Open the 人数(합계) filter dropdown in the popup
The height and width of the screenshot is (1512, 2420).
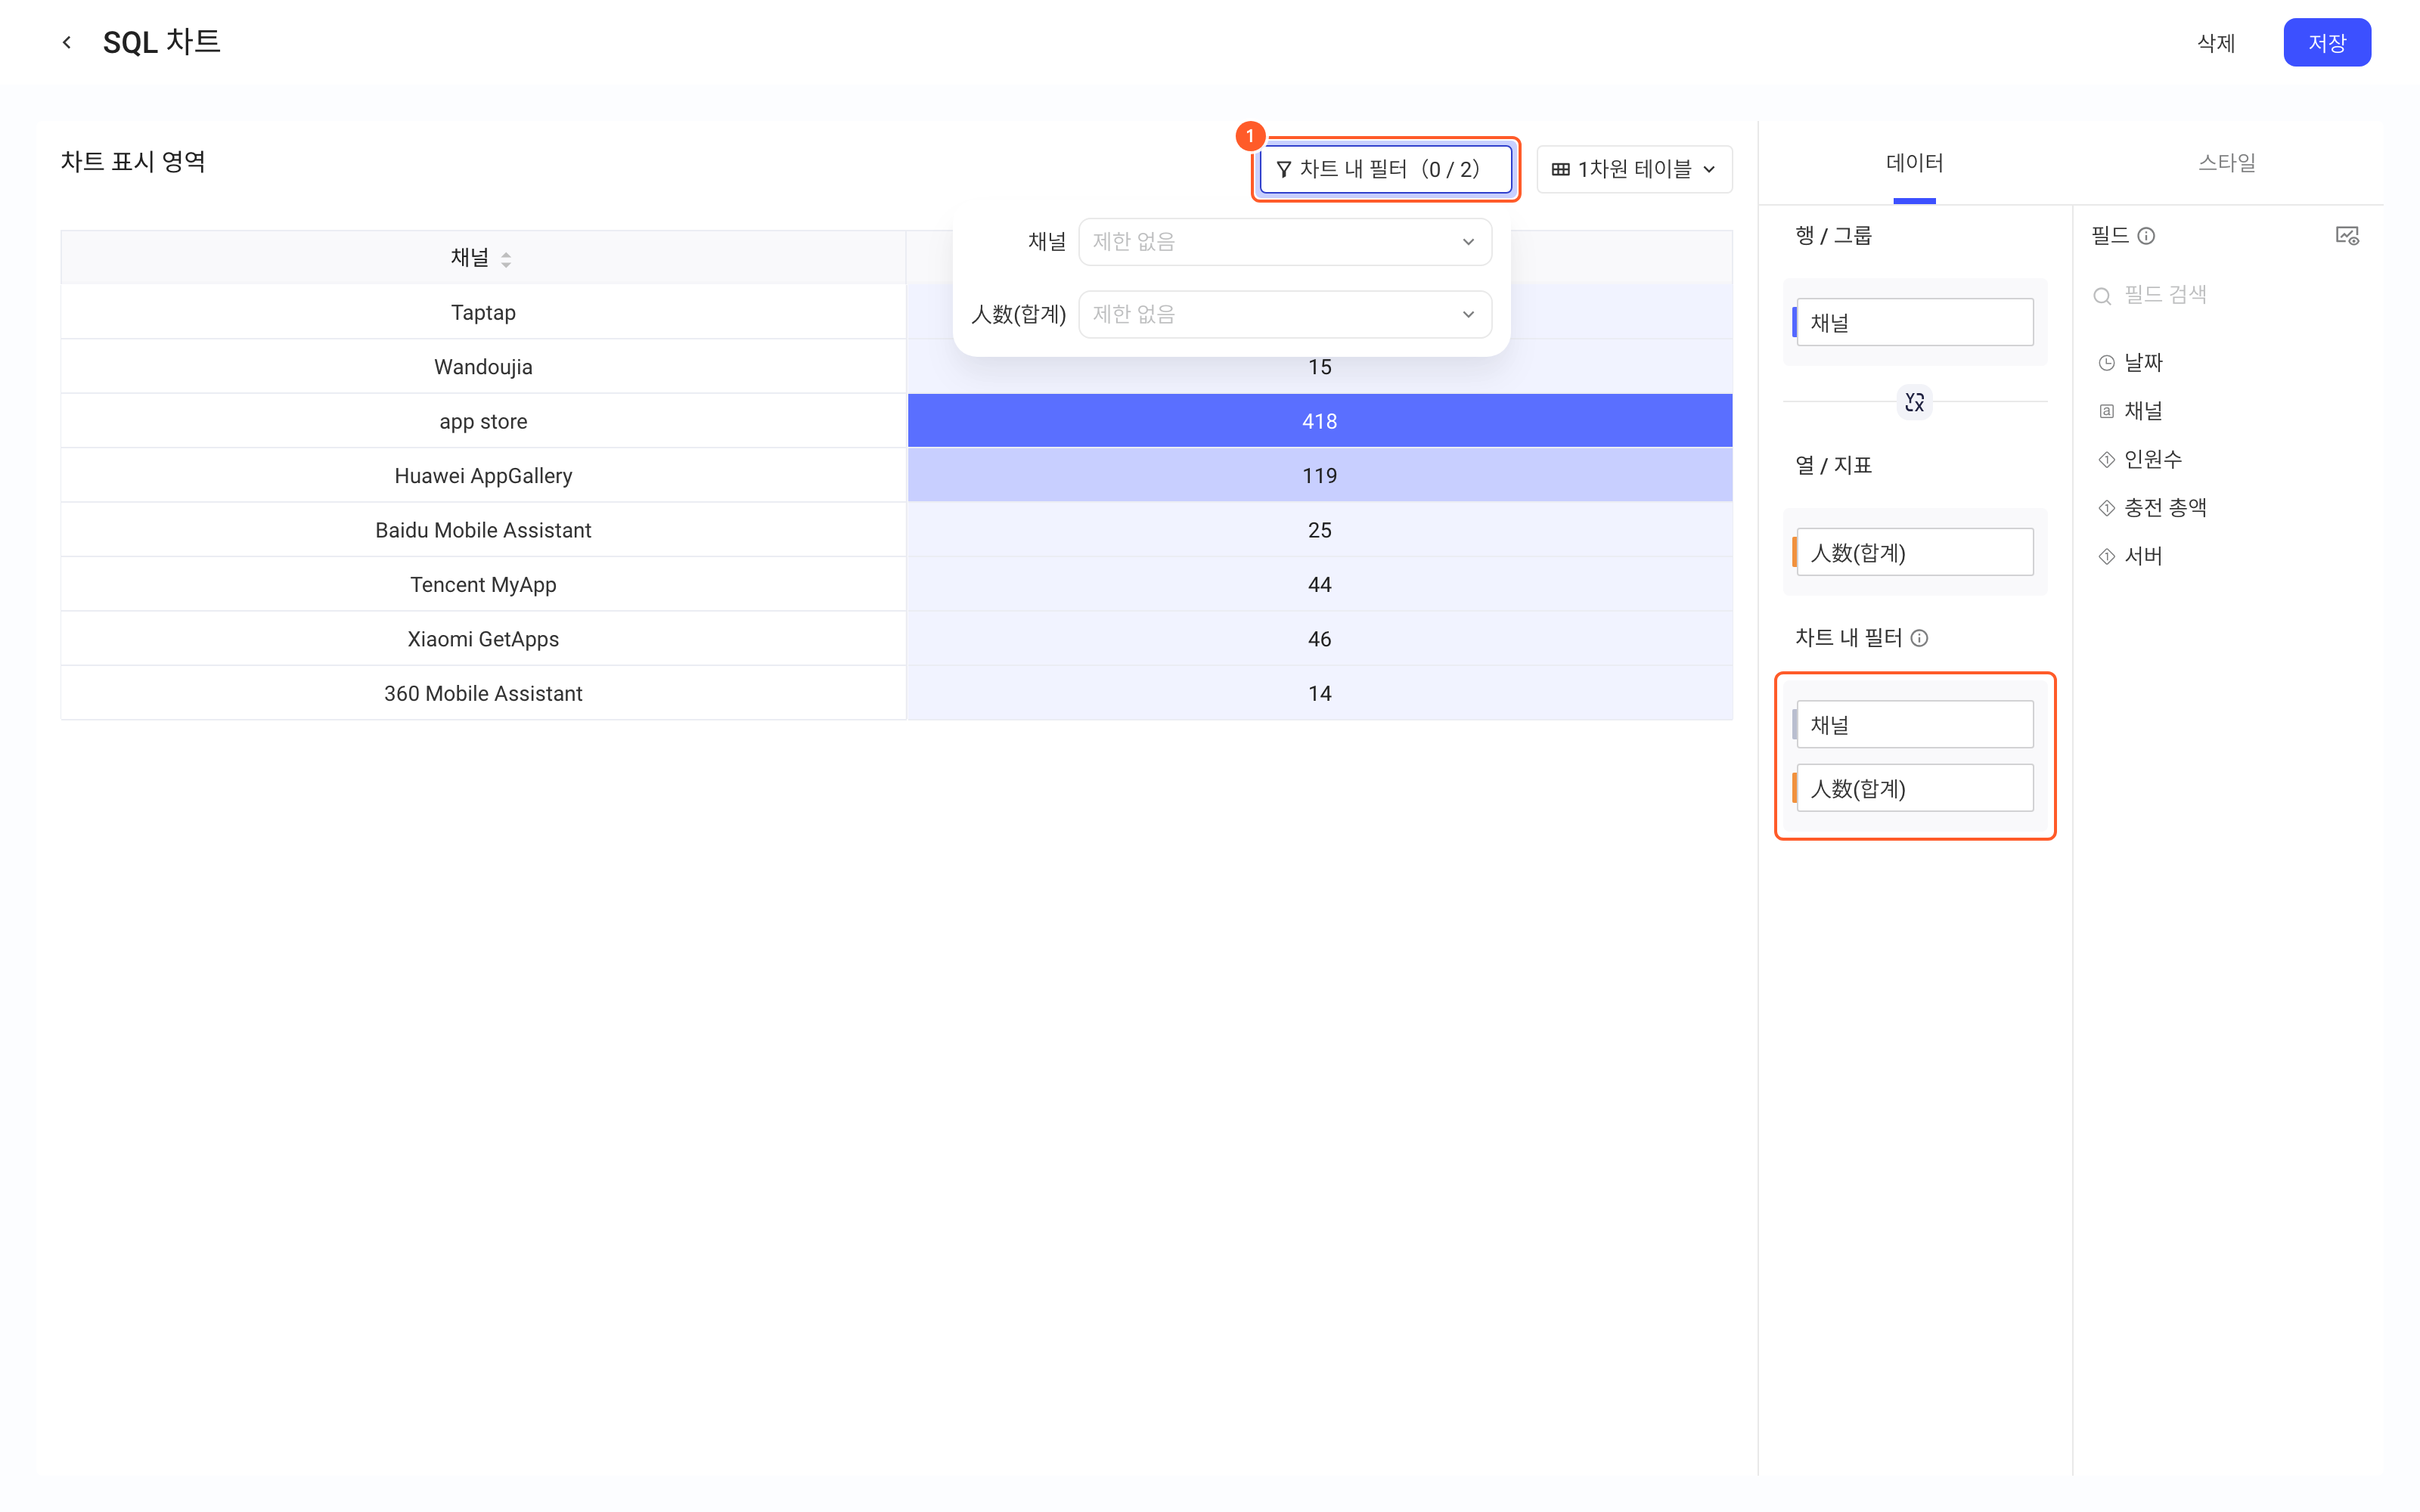pos(1284,314)
